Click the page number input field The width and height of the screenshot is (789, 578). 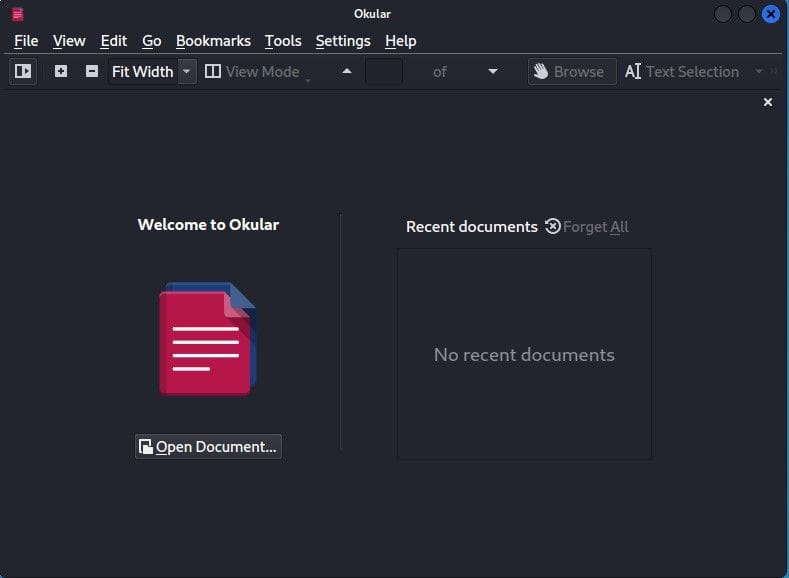tap(384, 71)
